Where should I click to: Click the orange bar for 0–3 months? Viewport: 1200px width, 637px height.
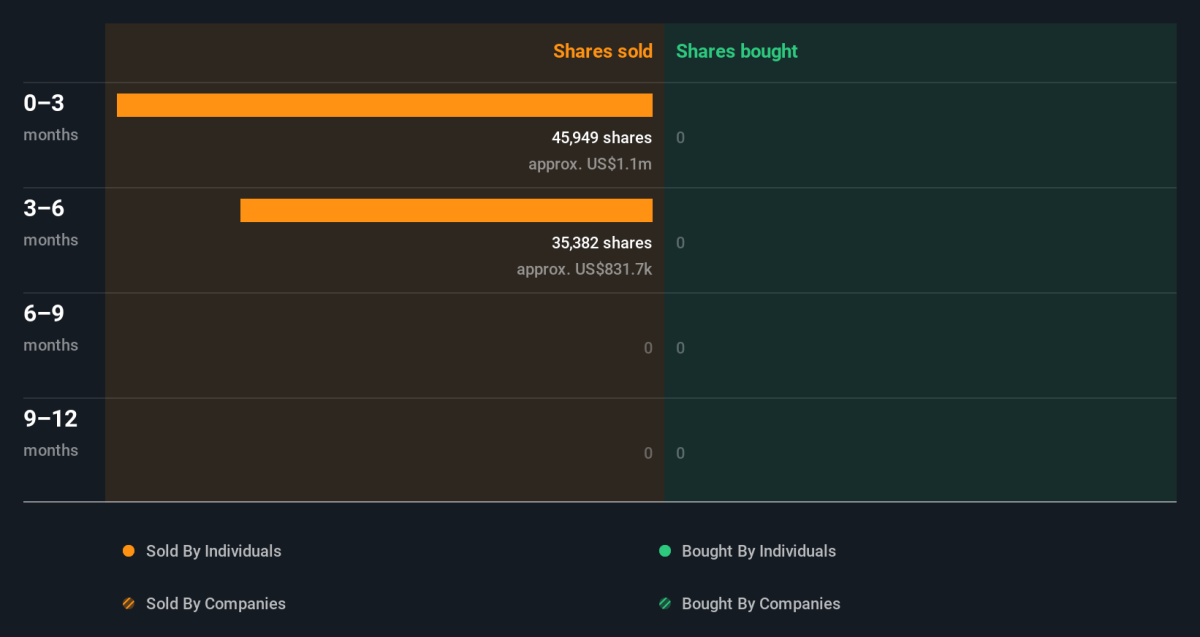click(x=385, y=105)
